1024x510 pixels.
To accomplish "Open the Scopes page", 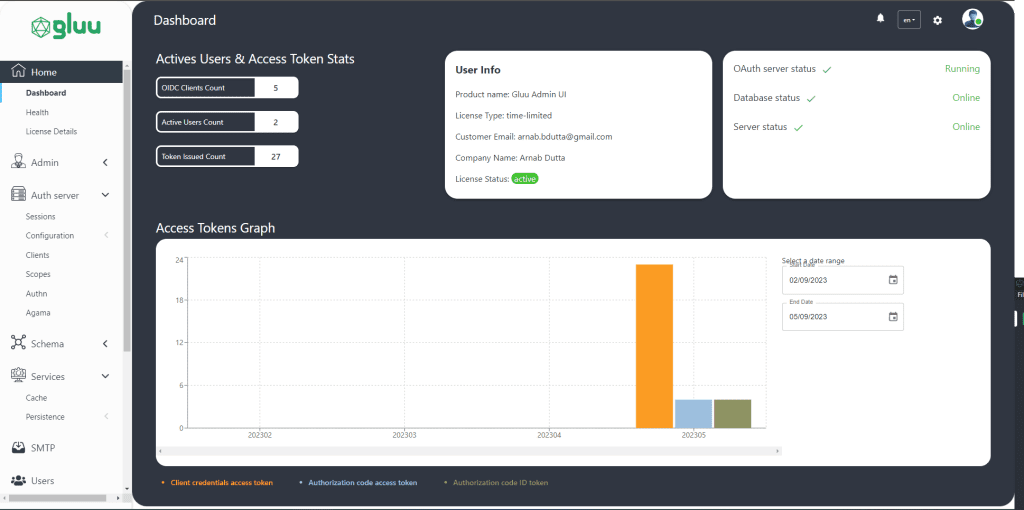I will click(38, 274).
